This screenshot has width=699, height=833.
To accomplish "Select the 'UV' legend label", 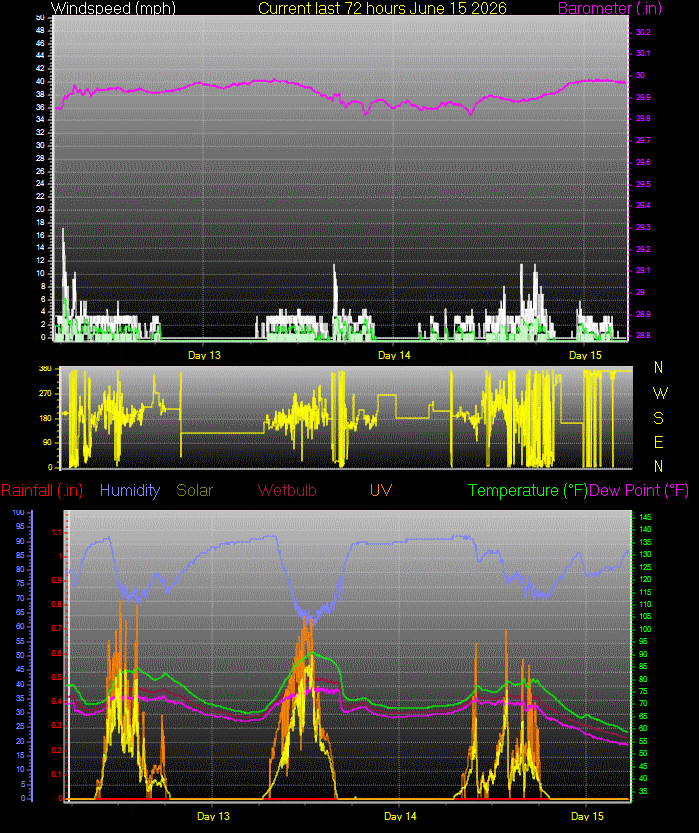I will [x=381, y=490].
